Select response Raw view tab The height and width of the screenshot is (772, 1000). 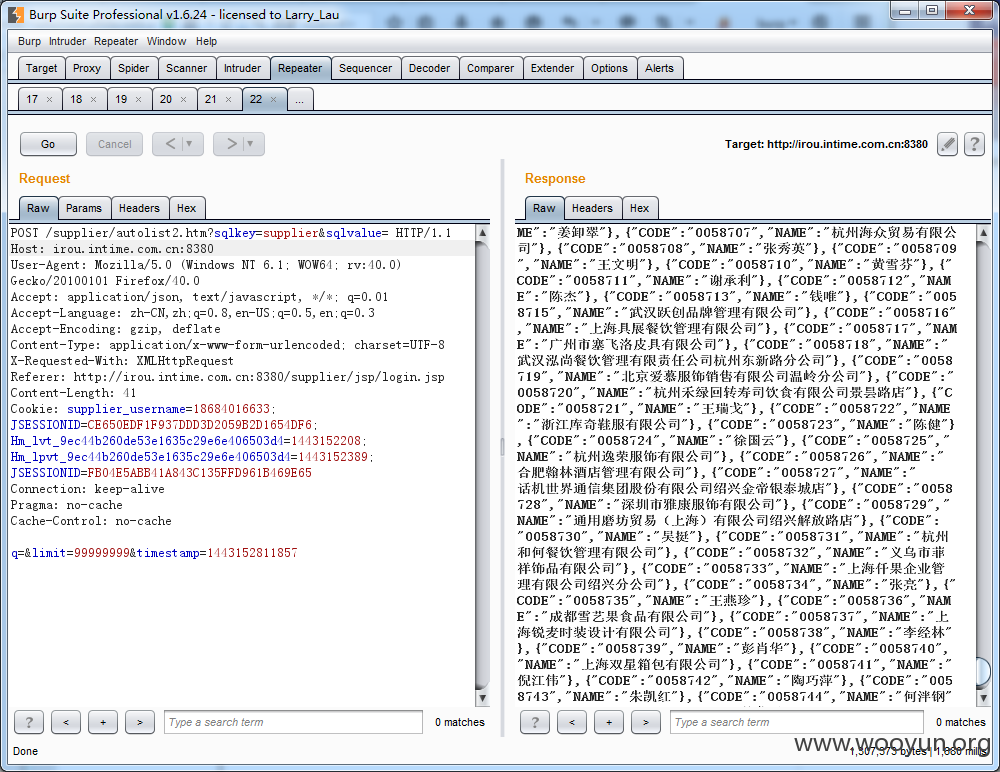[x=544, y=209]
